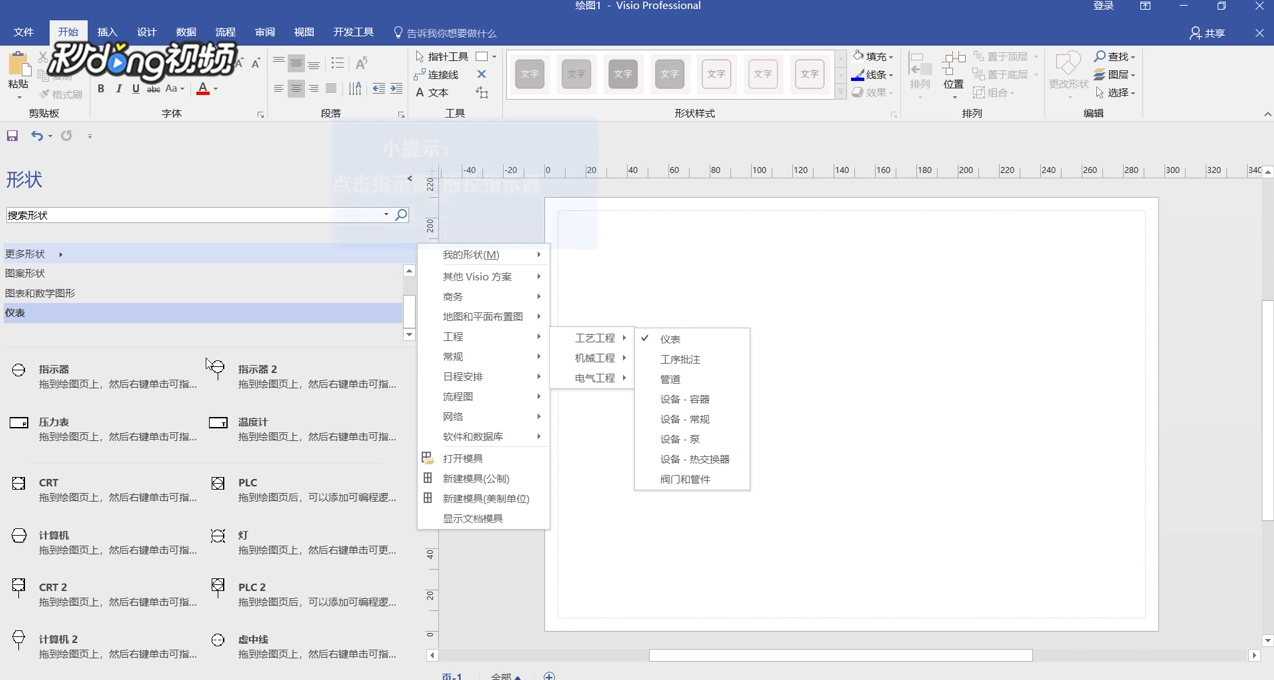Click the Share (共享) button
The height and width of the screenshot is (680, 1274).
click(x=1207, y=33)
